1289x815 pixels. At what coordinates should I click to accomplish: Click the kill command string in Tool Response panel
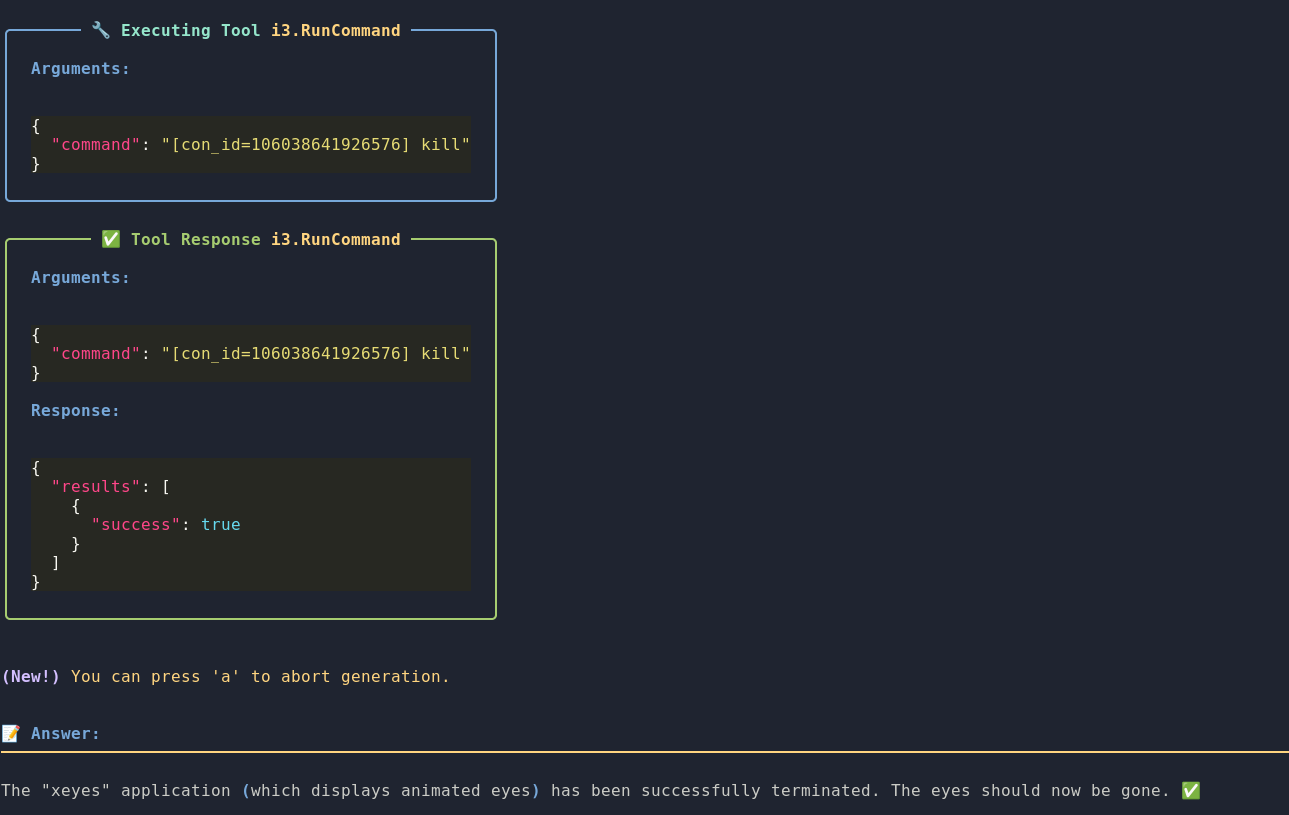[315, 353]
